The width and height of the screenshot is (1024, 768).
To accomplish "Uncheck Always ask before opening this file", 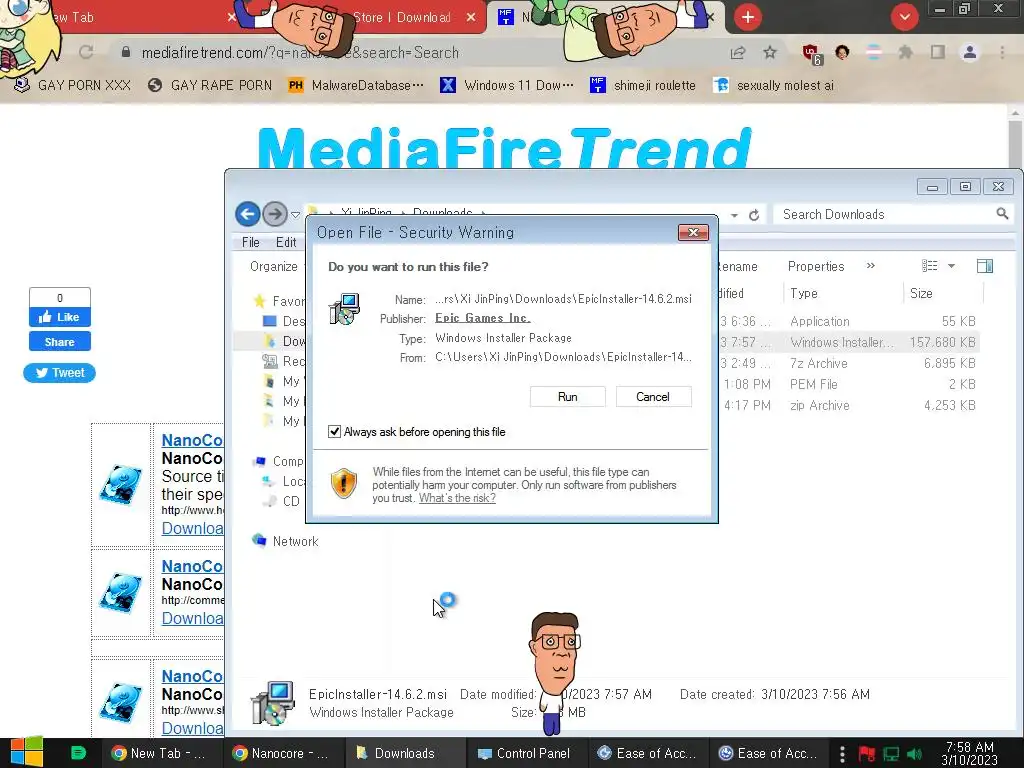I will click(334, 432).
